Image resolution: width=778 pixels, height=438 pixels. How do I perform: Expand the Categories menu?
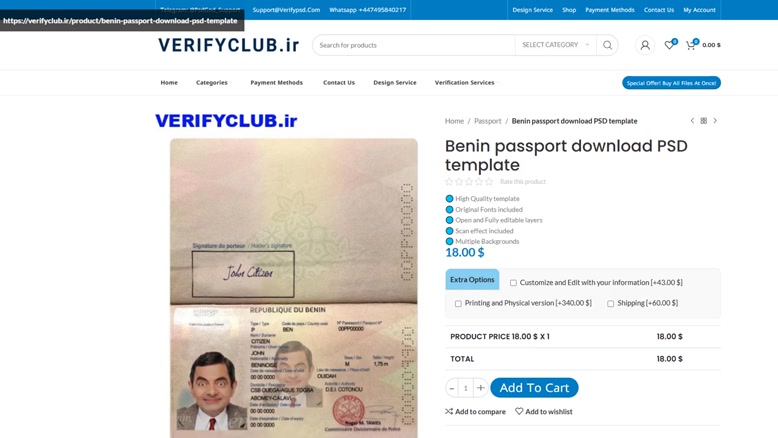213,83
